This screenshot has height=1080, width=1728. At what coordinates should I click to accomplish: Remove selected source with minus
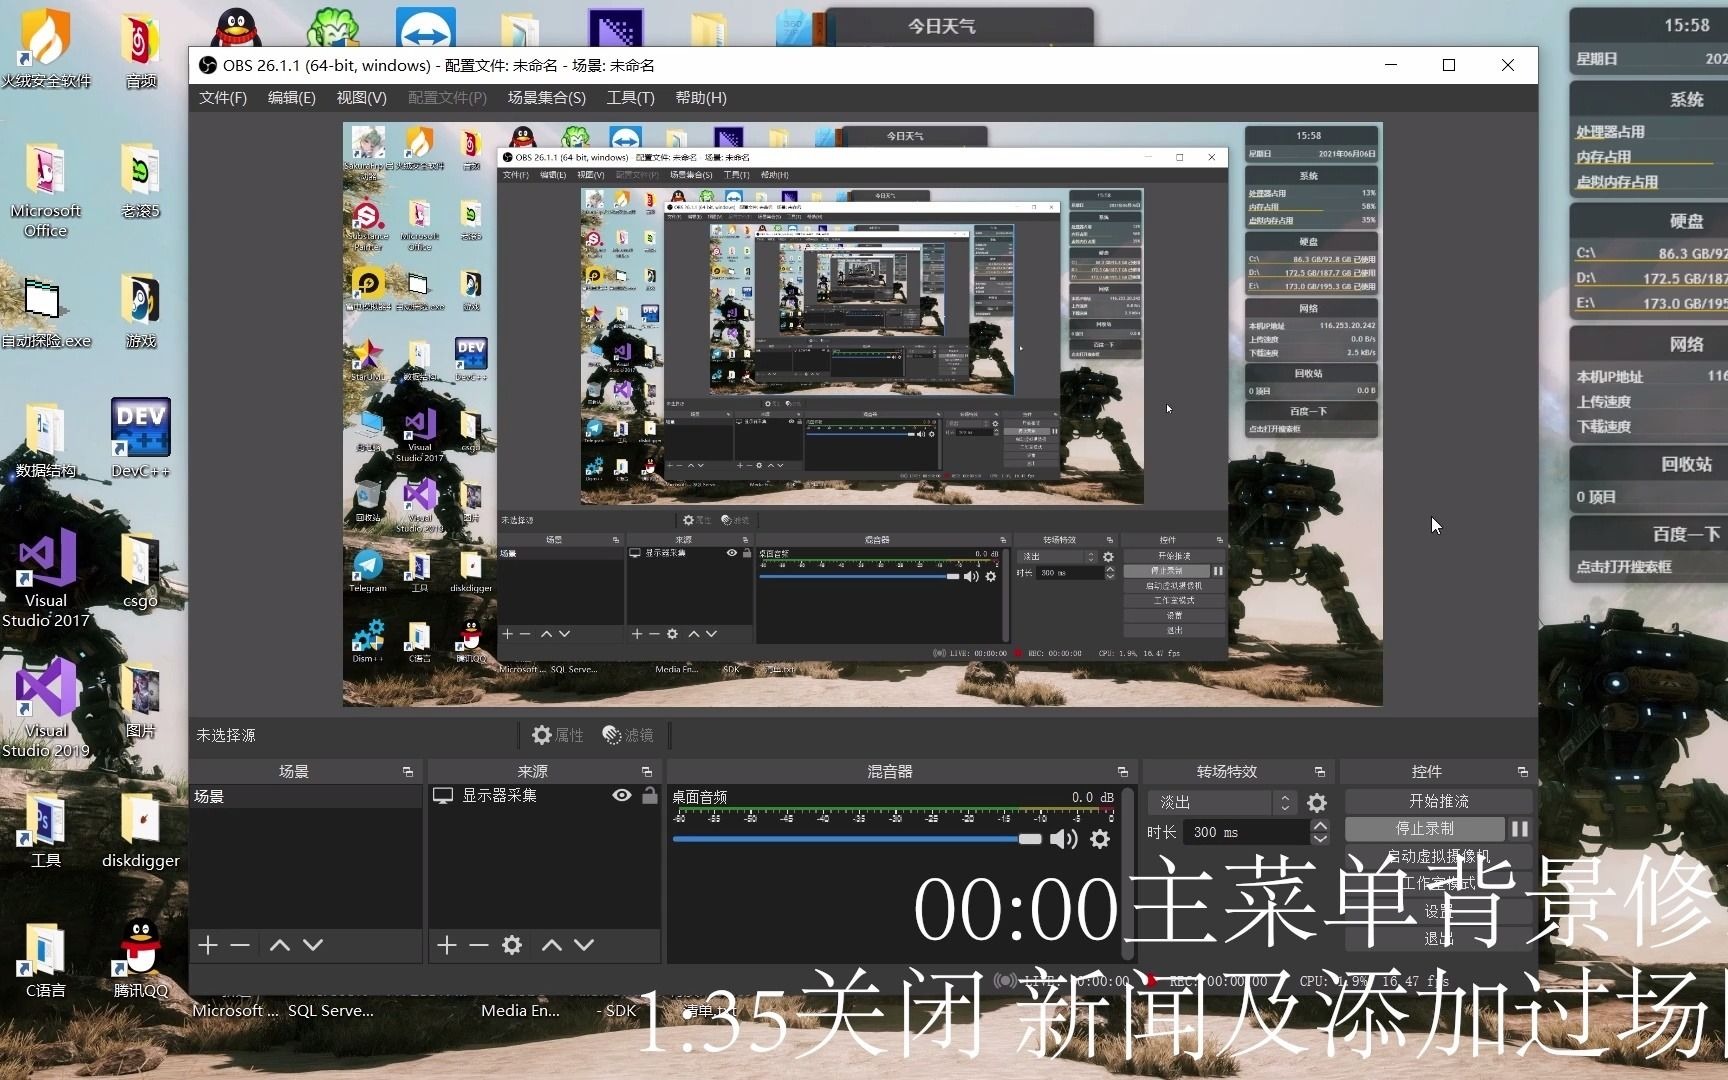pos(479,945)
